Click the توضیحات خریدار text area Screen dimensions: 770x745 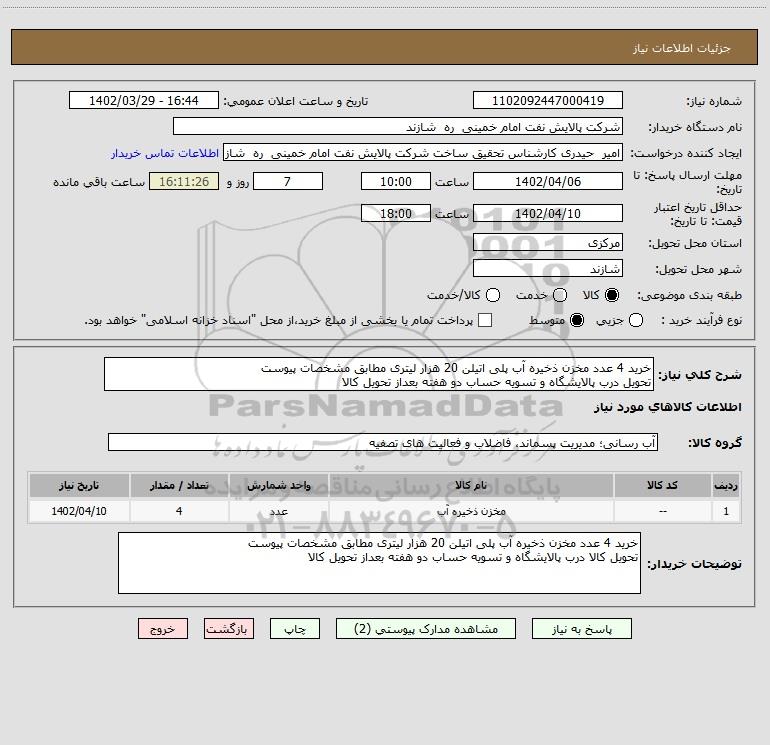point(379,563)
